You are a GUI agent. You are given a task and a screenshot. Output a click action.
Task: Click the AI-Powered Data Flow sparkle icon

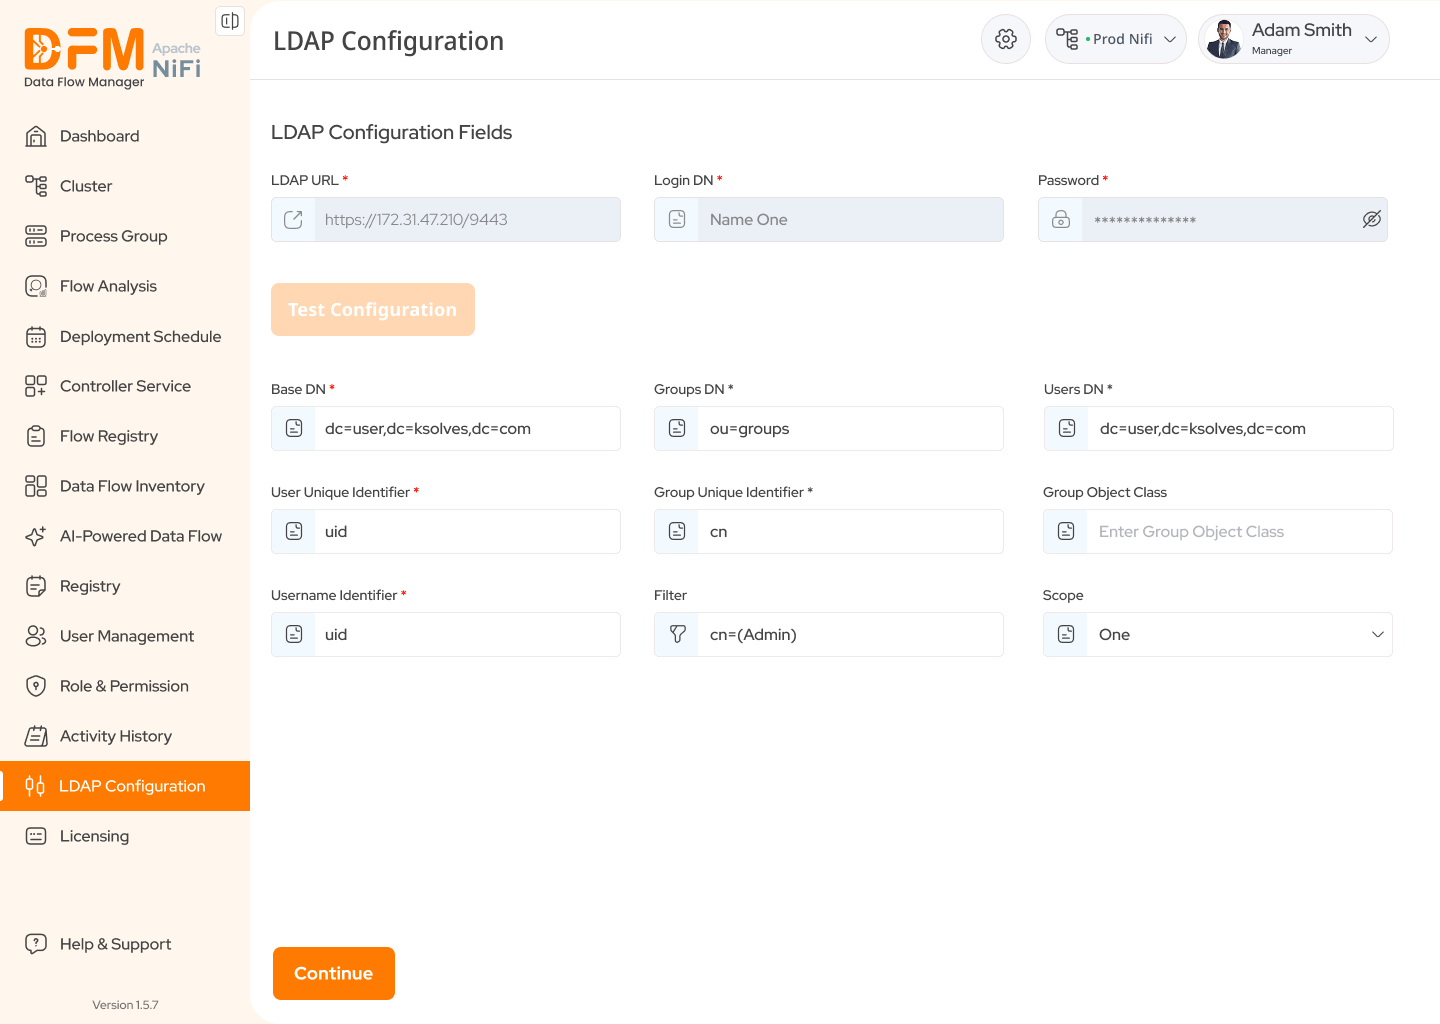36,536
